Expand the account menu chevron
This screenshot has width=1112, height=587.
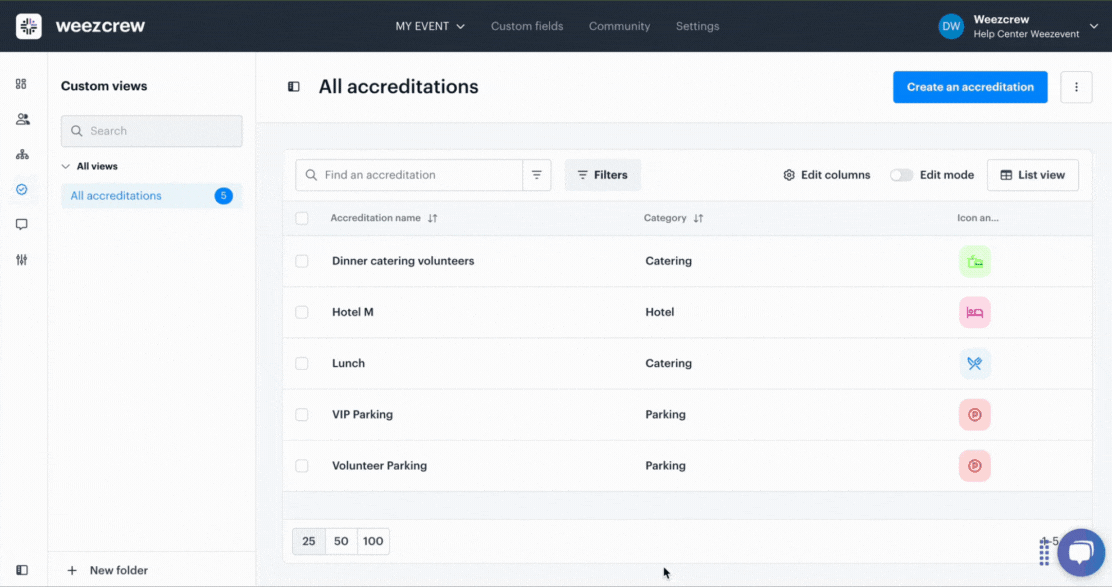coord(1094,26)
